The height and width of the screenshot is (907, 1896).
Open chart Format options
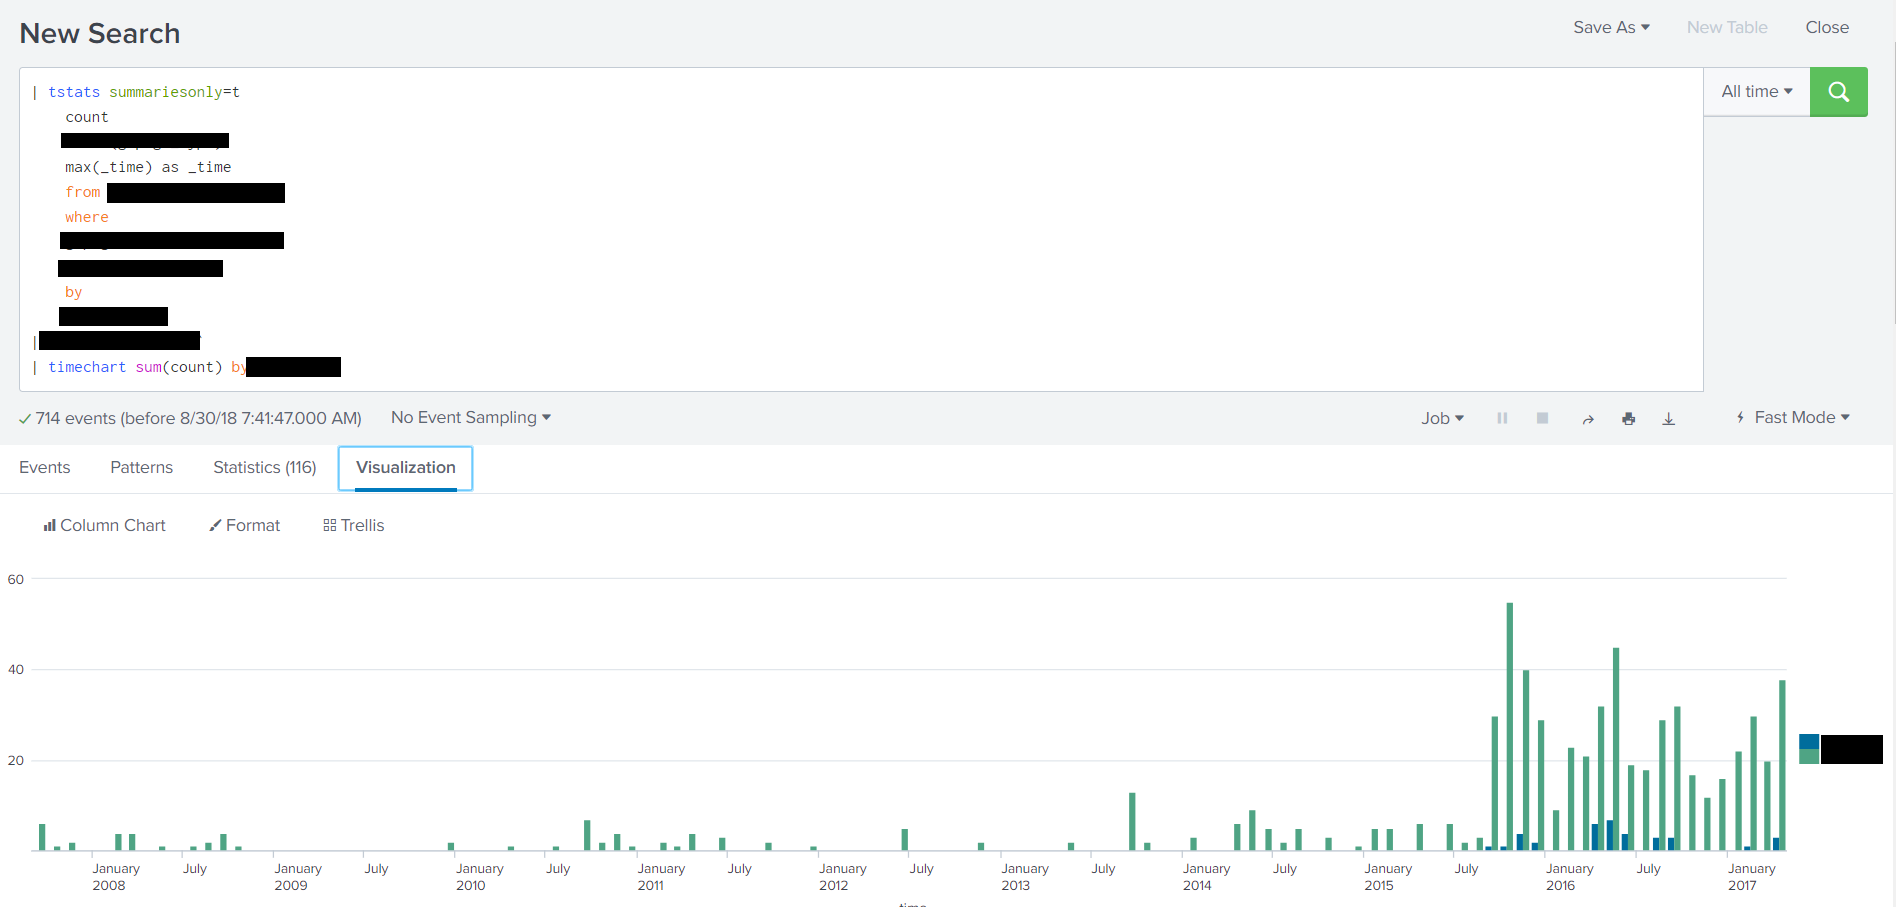tap(243, 525)
